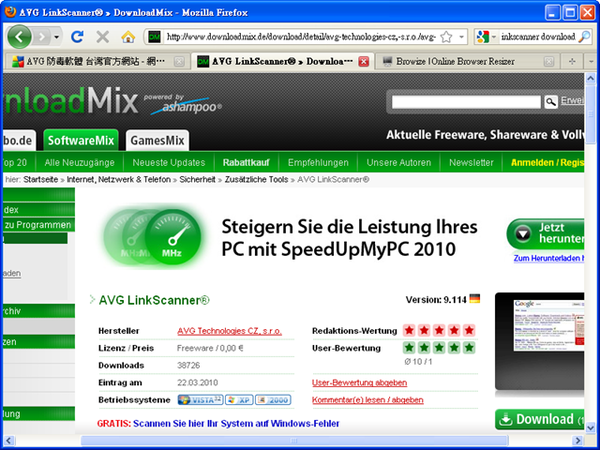Click the horizontal scrollbar right arrow

tap(578, 440)
